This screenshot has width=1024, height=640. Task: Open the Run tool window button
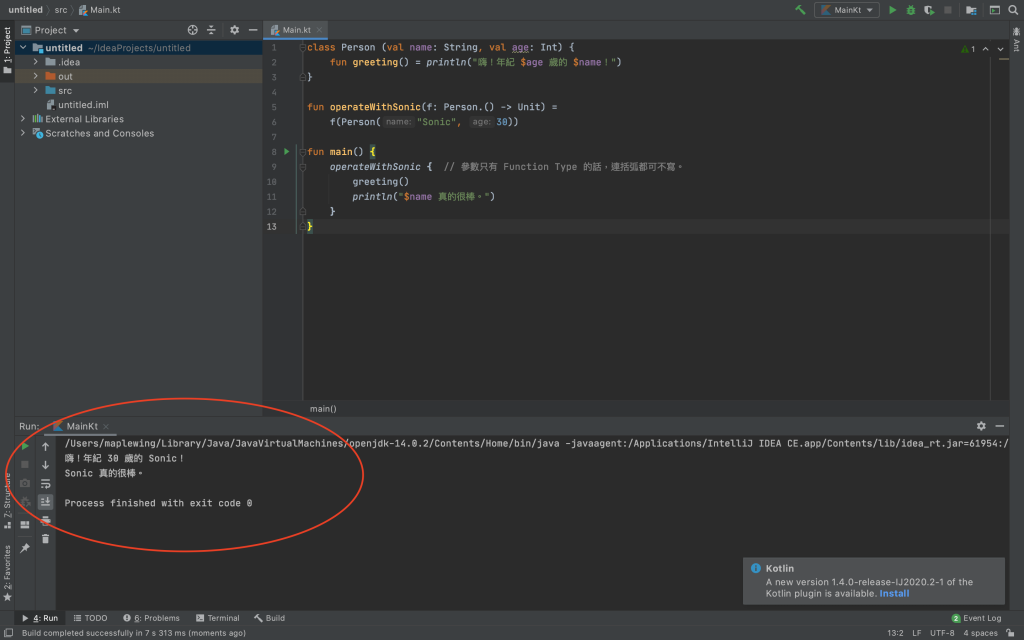tap(40, 618)
